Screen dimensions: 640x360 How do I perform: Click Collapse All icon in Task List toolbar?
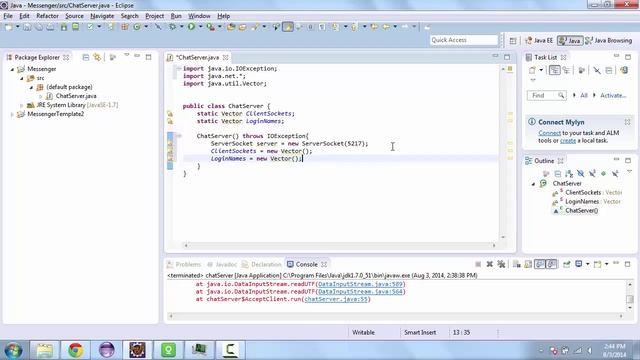point(609,70)
